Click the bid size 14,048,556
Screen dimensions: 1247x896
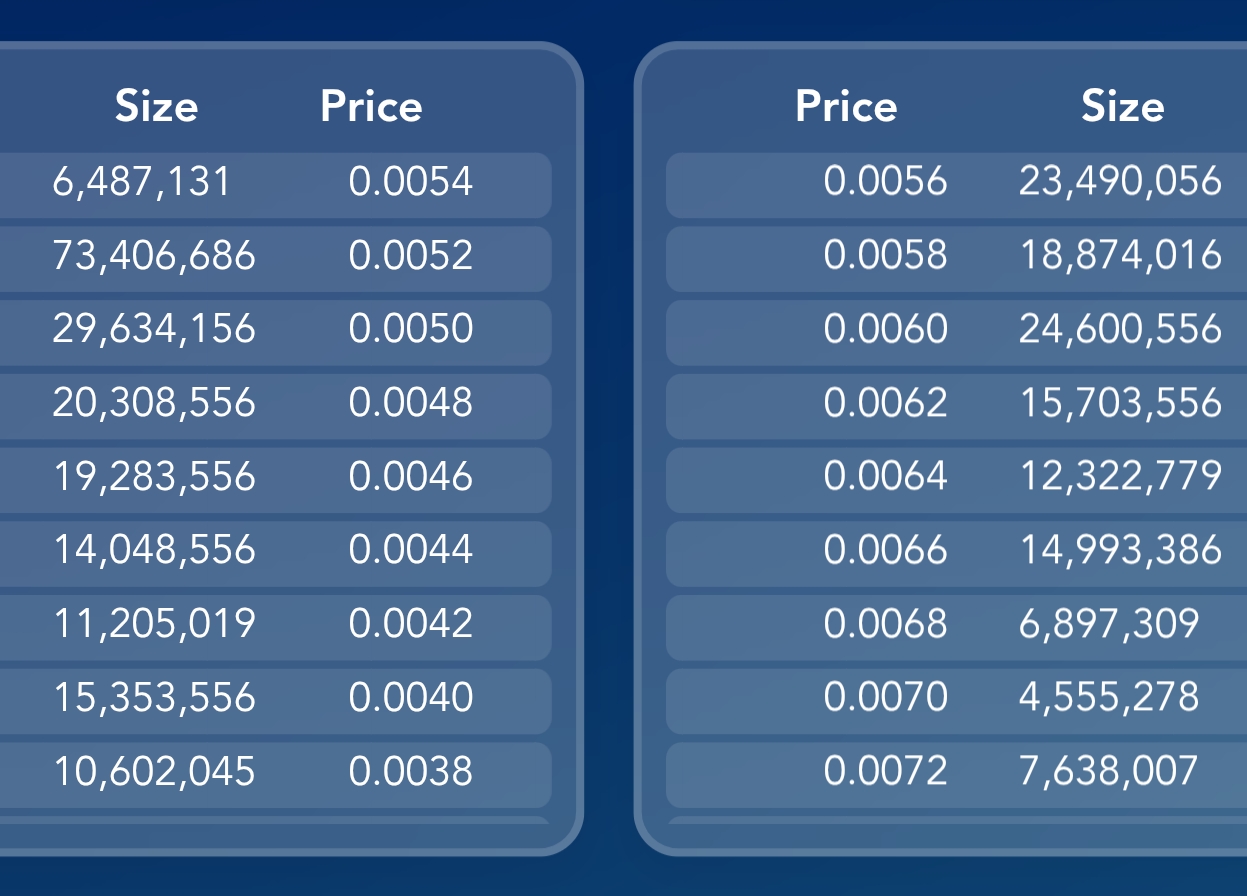(154, 550)
